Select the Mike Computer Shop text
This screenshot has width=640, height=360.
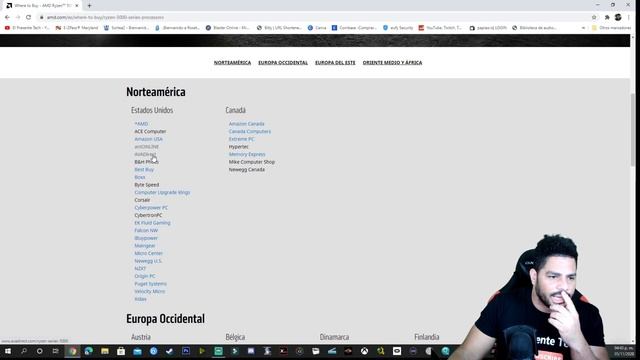(252, 162)
